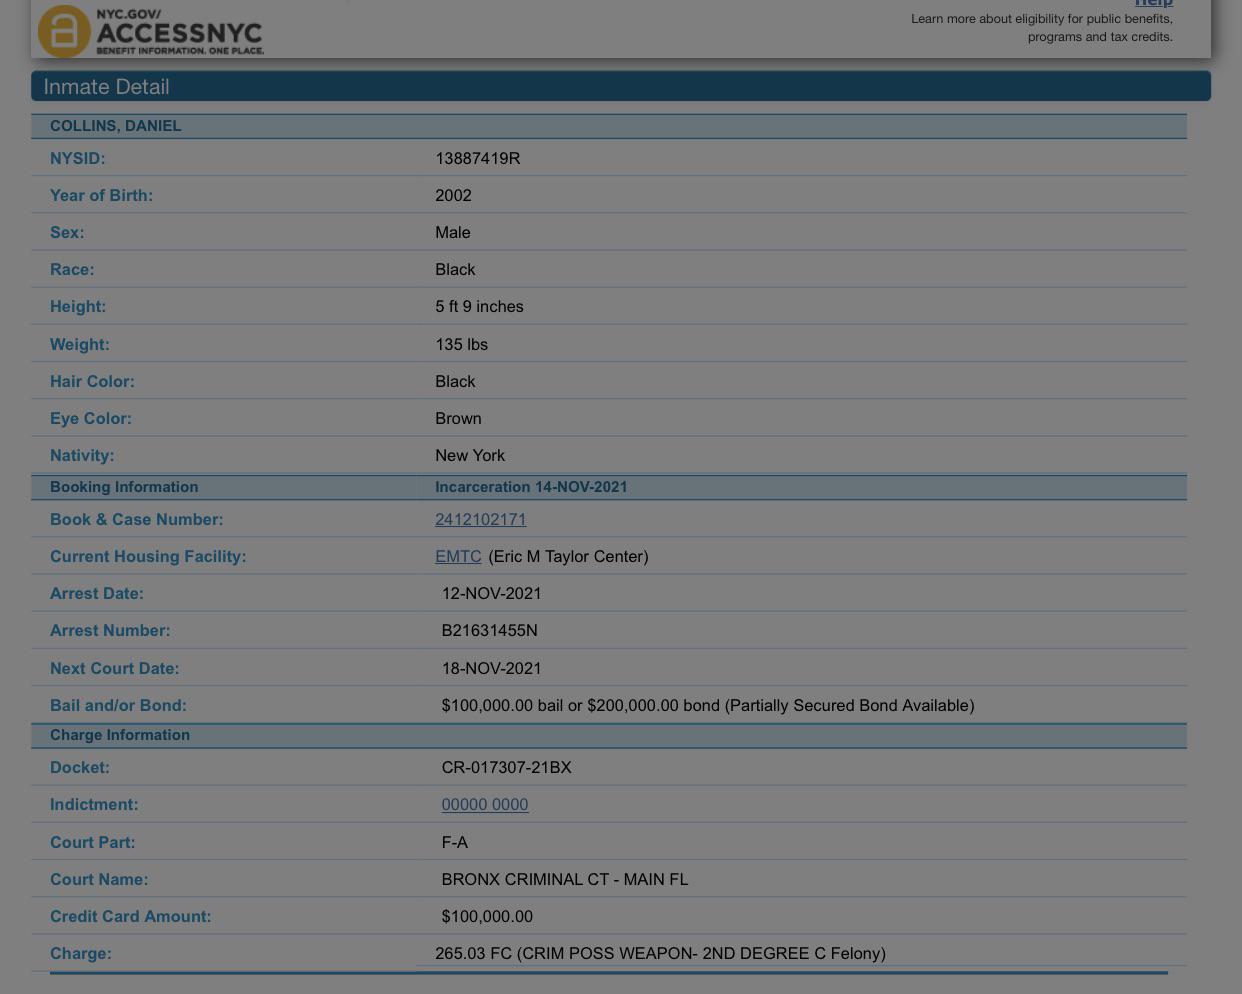Select the Charge 265.03 FC description
Image resolution: width=1242 pixels, height=994 pixels.
[x=660, y=953]
